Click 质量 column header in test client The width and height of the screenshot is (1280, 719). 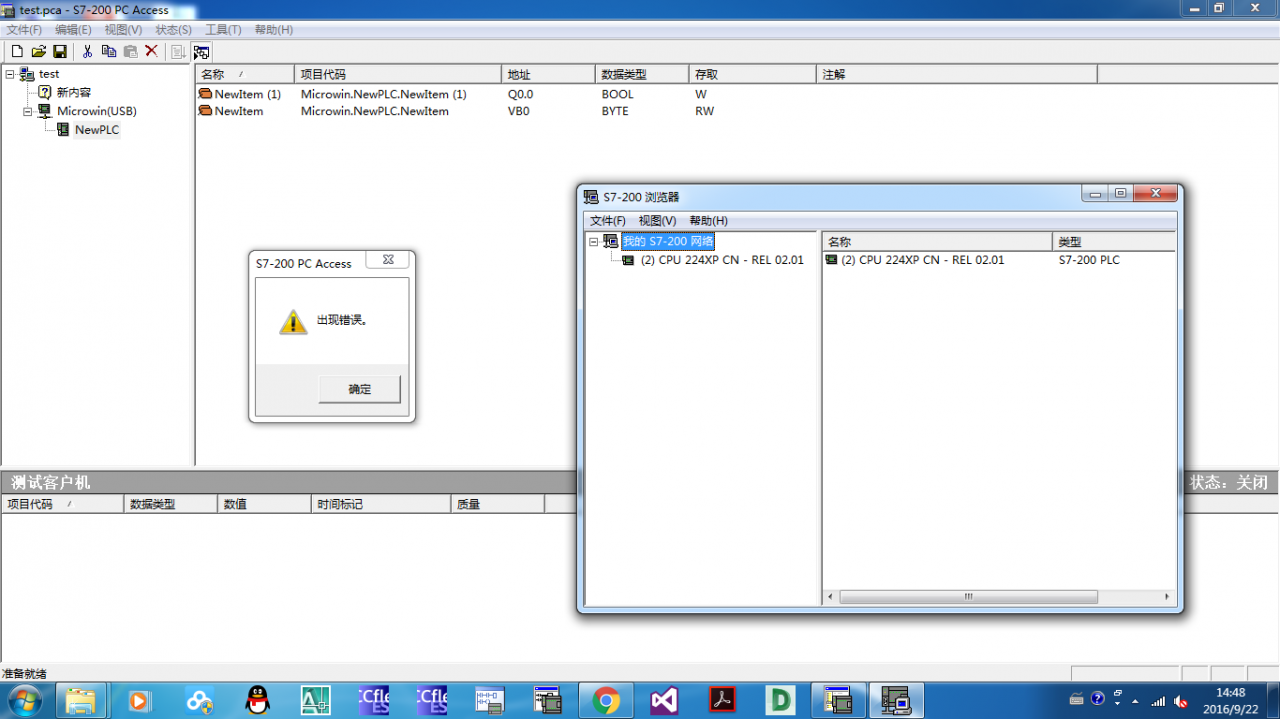498,504
